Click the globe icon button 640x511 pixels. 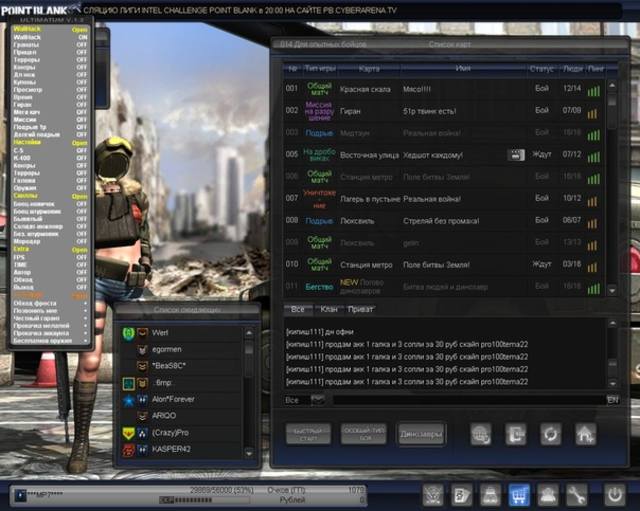pyautogui.click(x=481, y=433)
